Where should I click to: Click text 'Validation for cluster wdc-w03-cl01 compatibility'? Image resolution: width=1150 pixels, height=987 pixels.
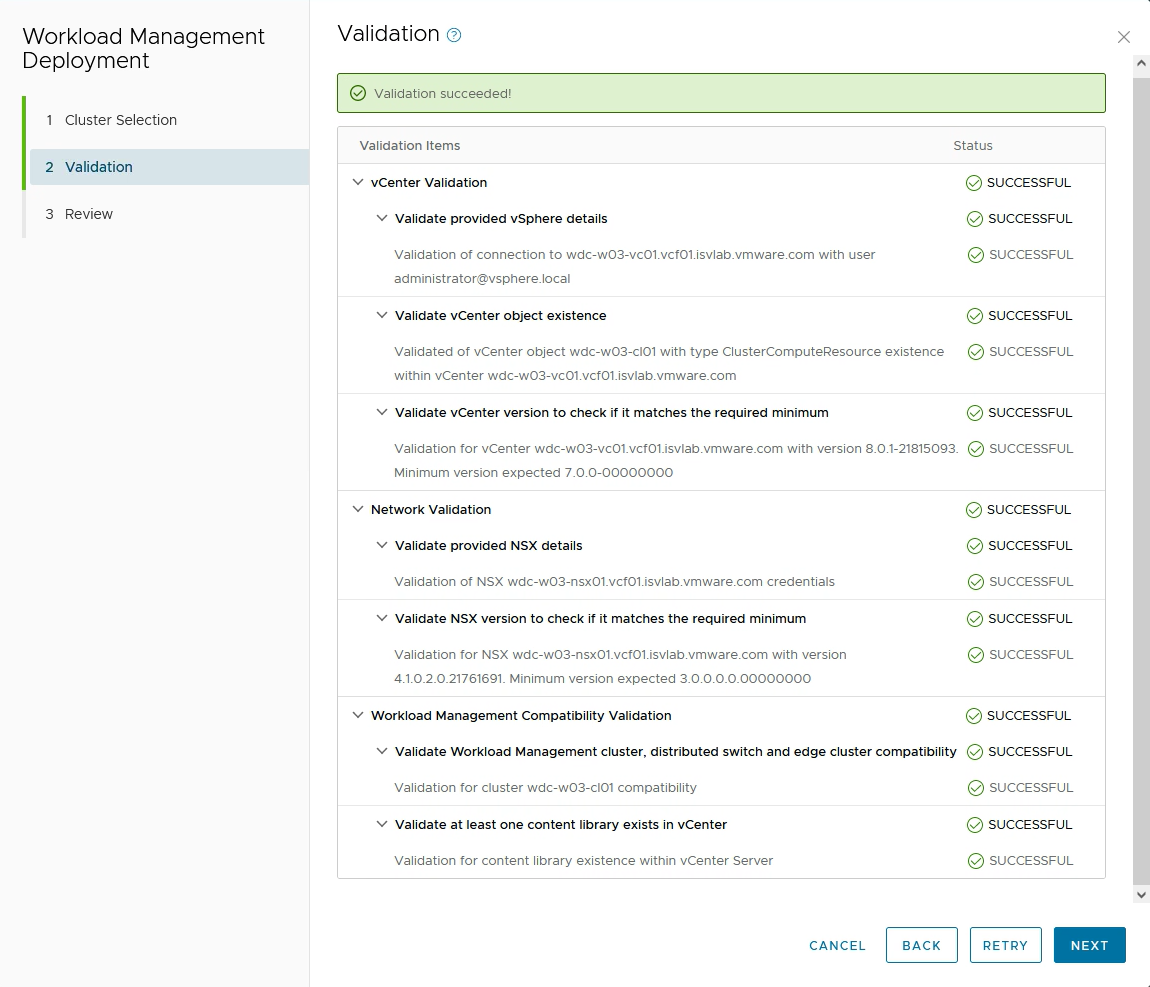(x=545, y=788)
